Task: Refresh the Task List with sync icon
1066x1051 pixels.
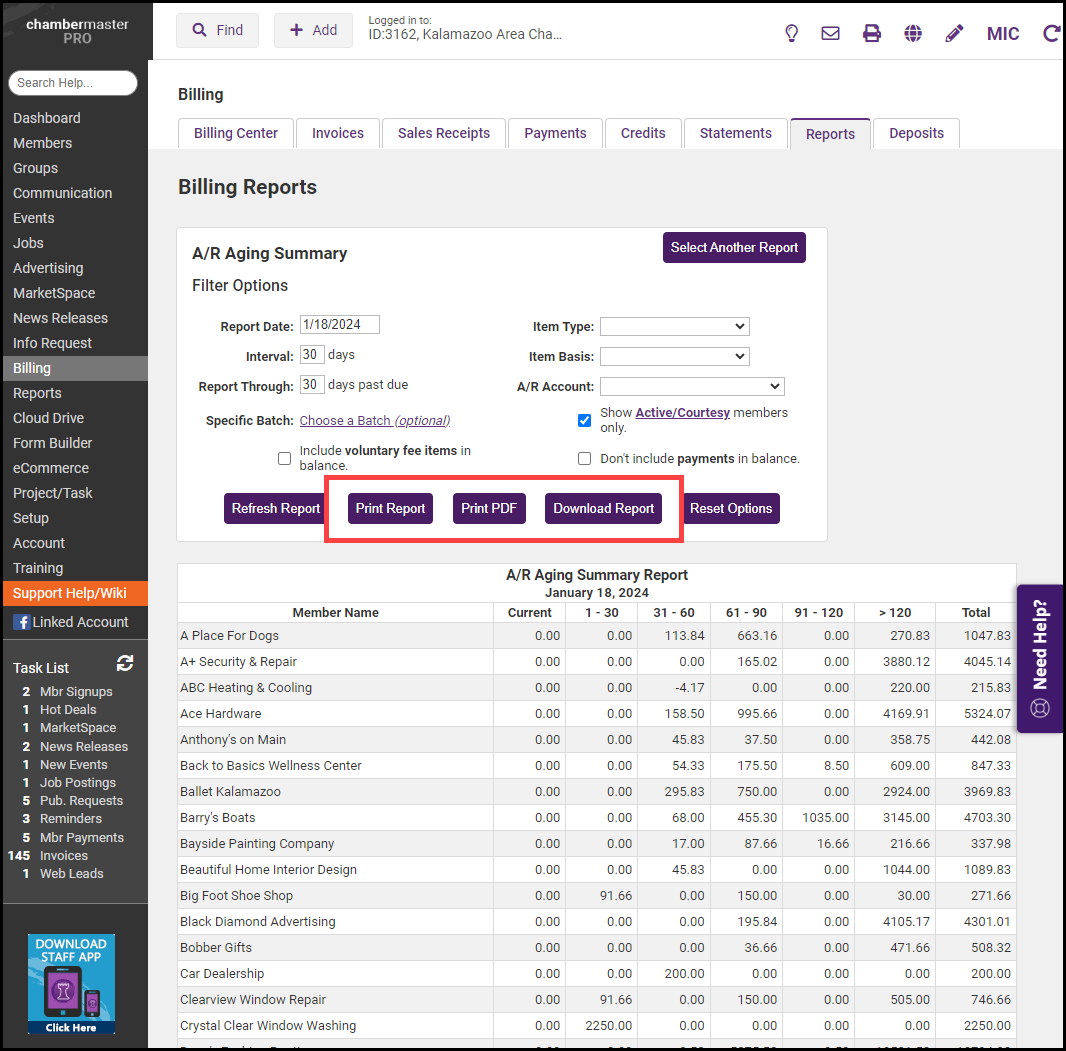Action: pos(125,663)
